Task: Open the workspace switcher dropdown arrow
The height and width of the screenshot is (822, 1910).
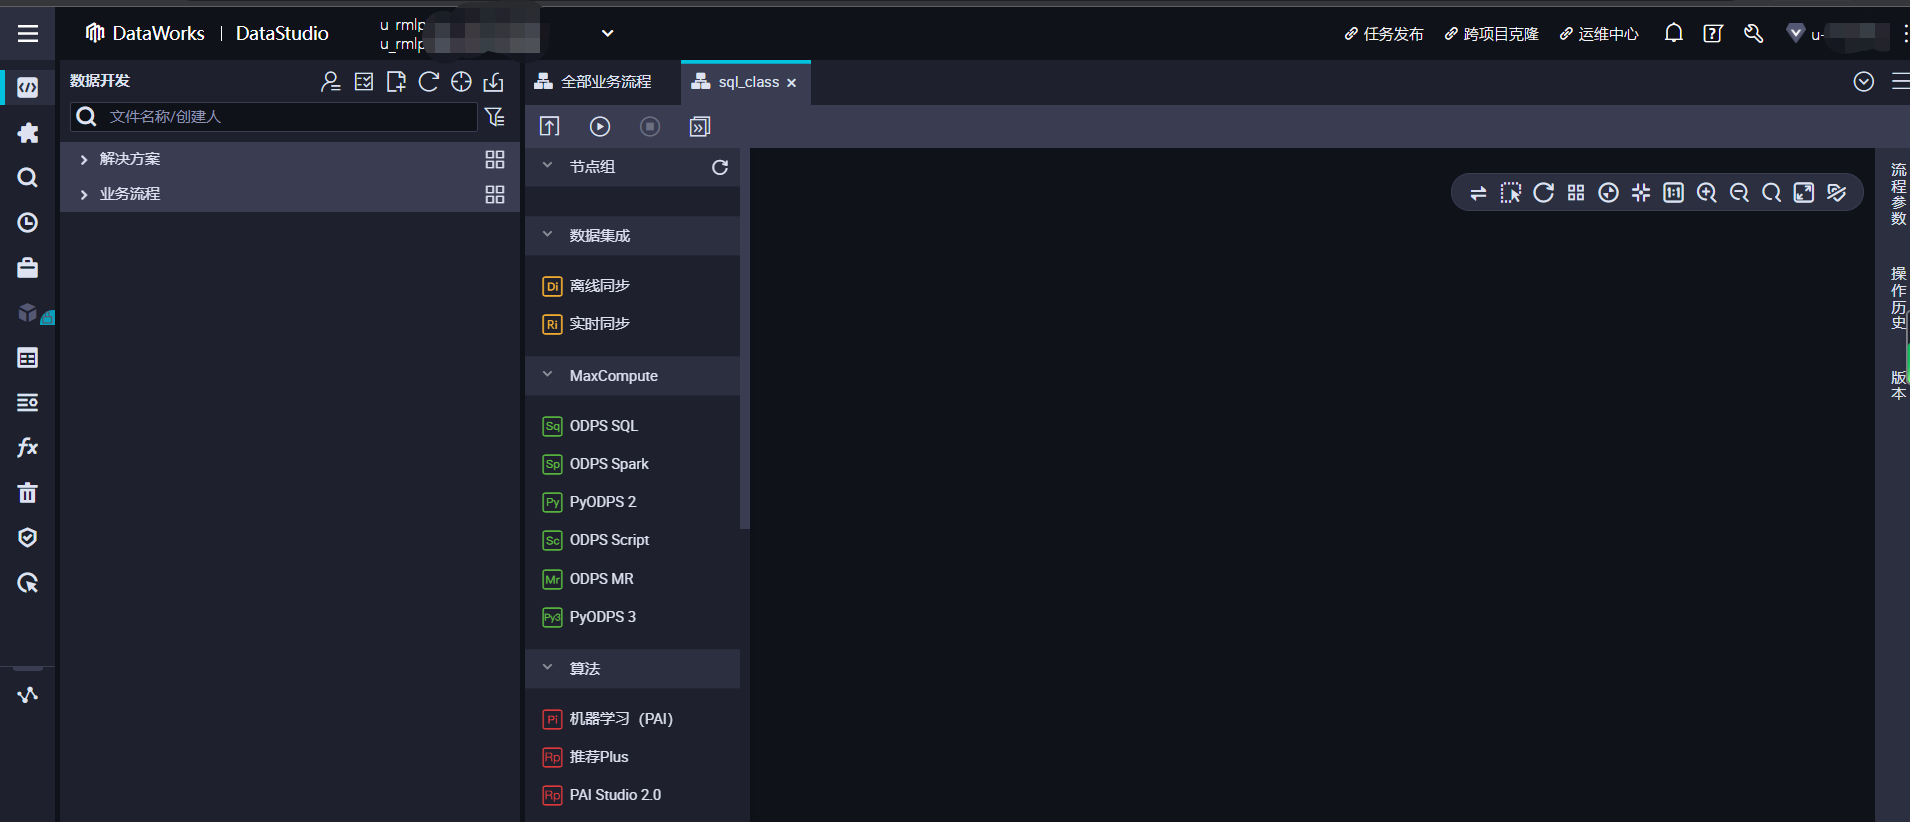Action: coord(607,33)
